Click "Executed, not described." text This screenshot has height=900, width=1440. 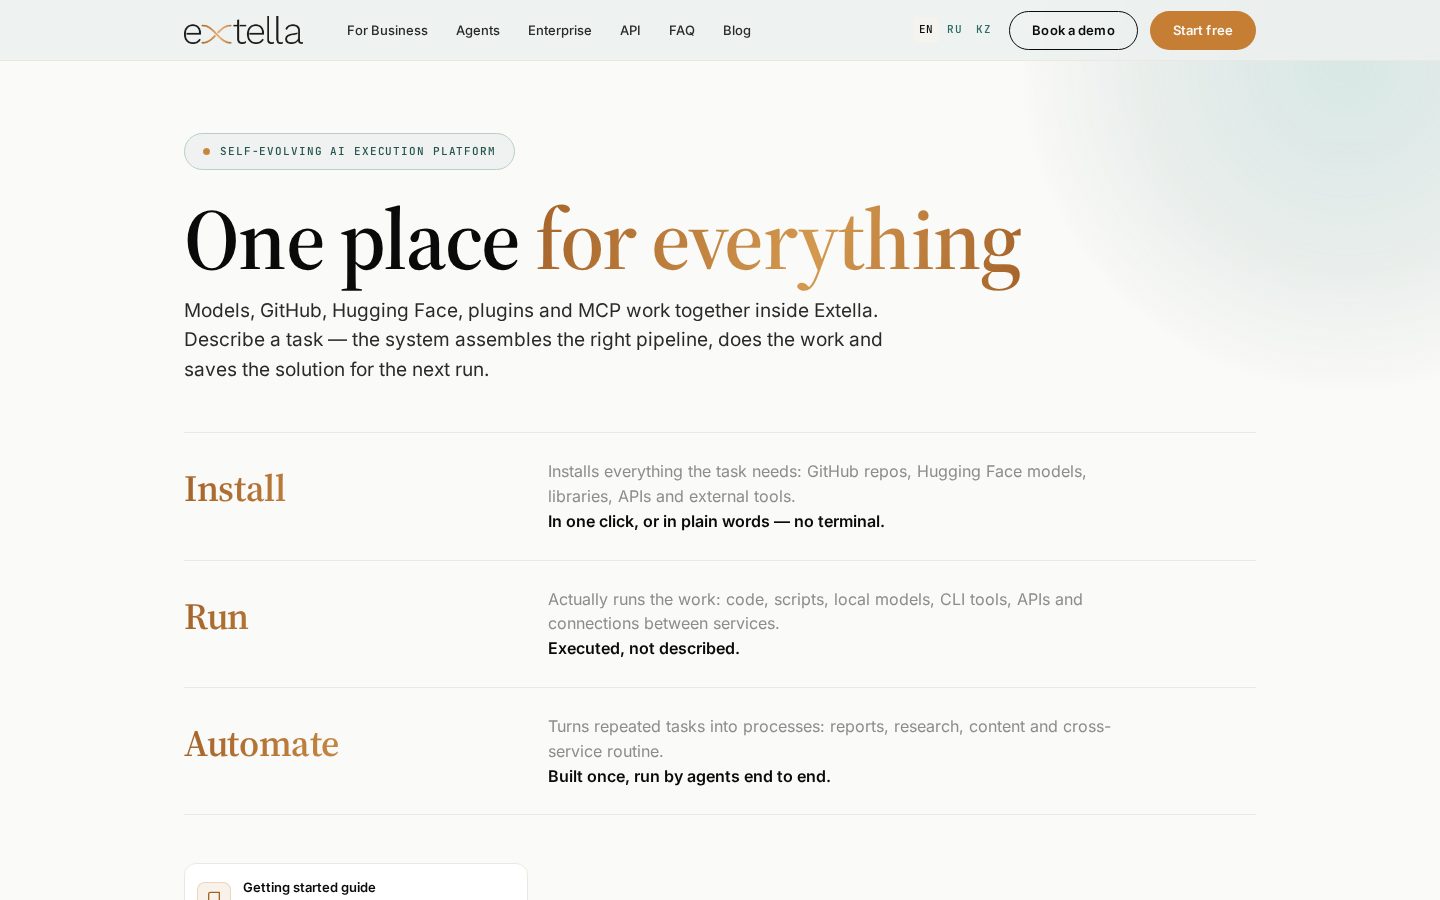coord(644,648)
